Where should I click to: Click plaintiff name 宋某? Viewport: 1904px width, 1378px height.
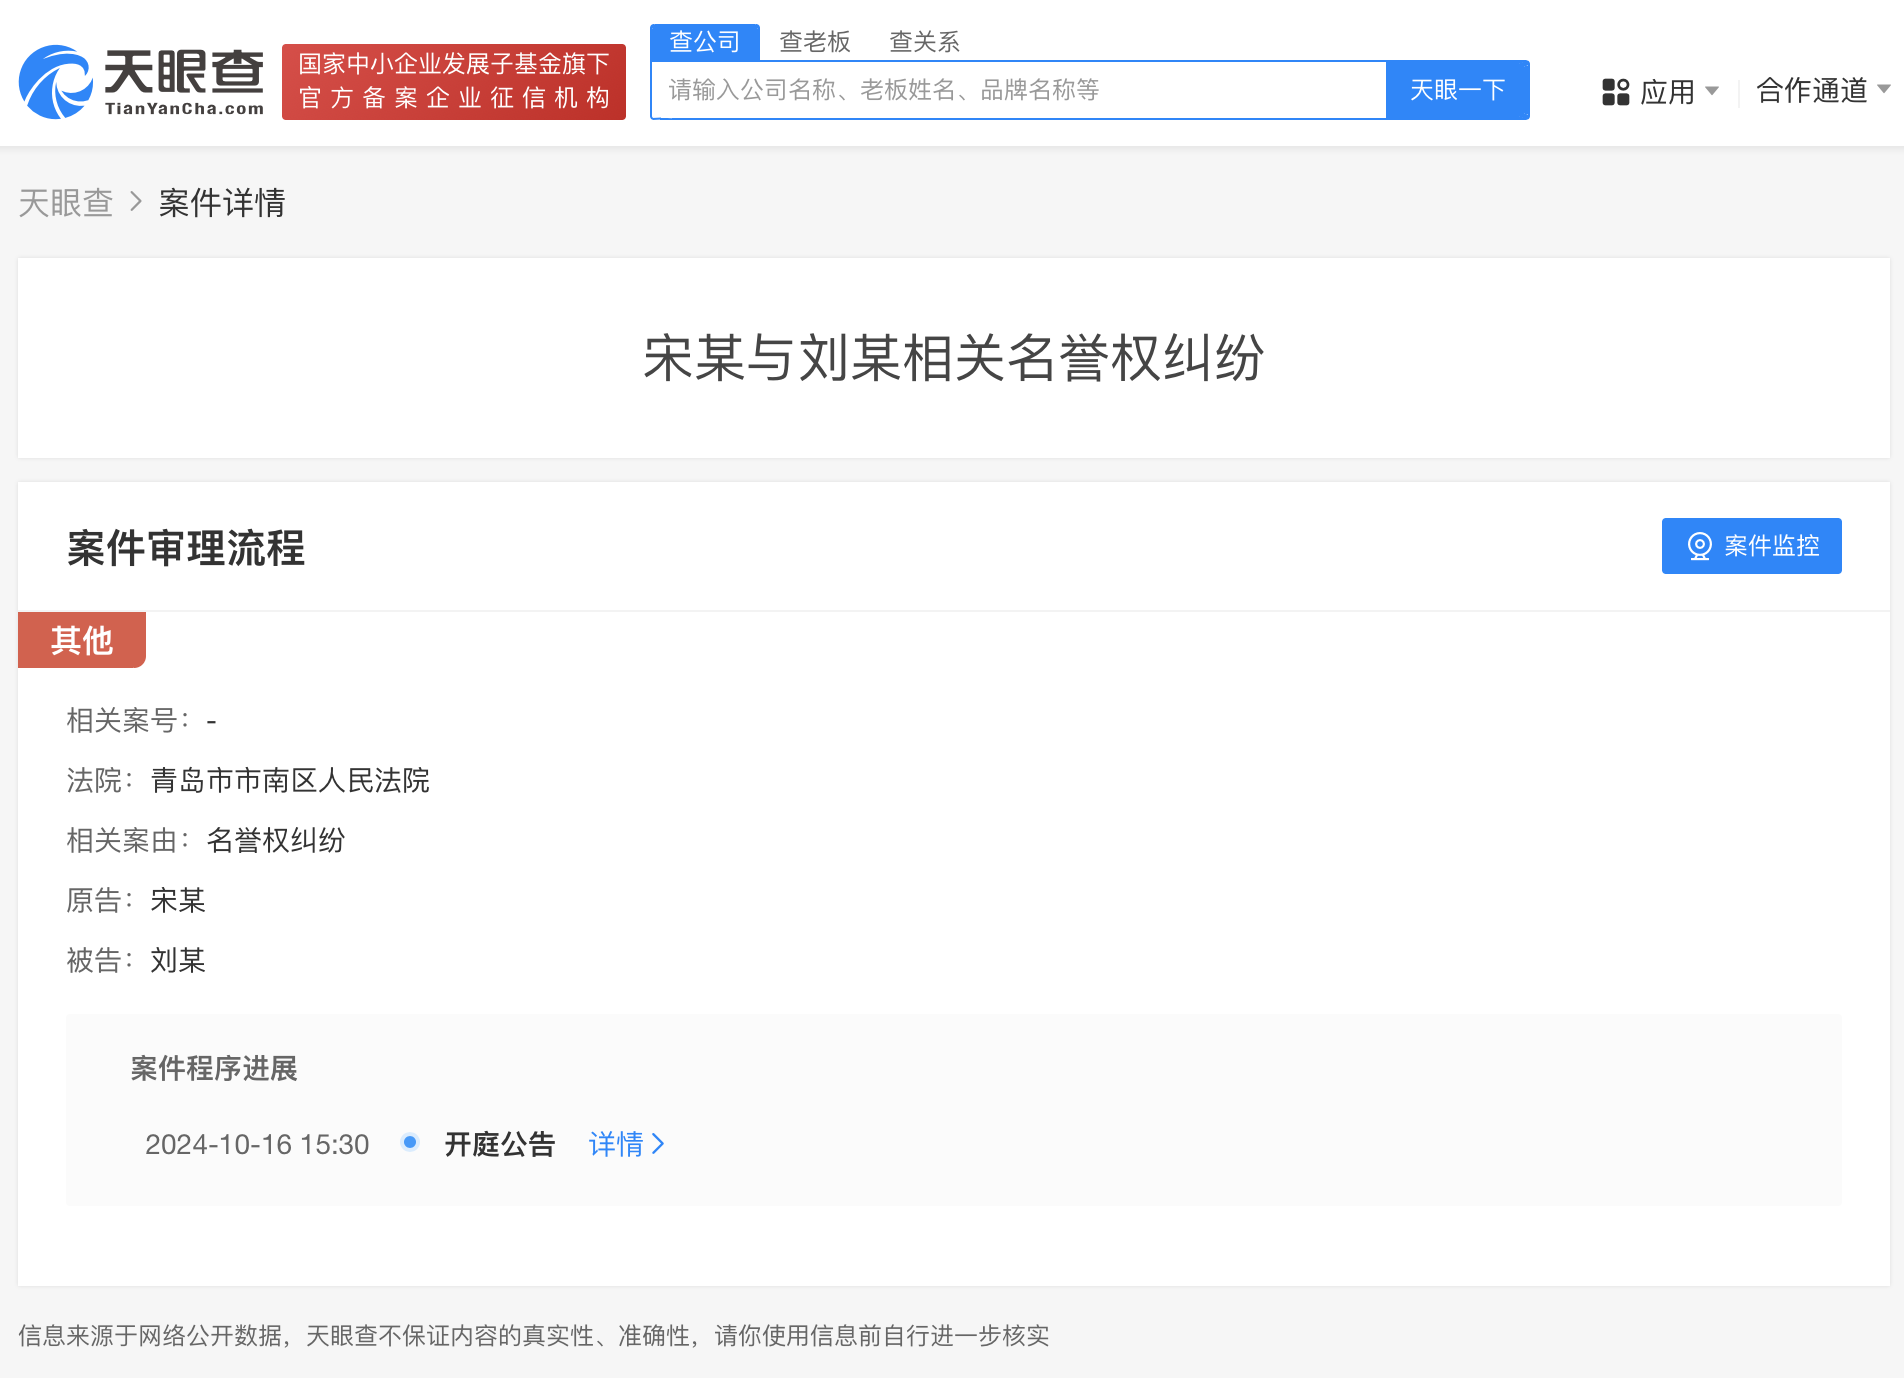pyautogui.click(x=178, y=900)
